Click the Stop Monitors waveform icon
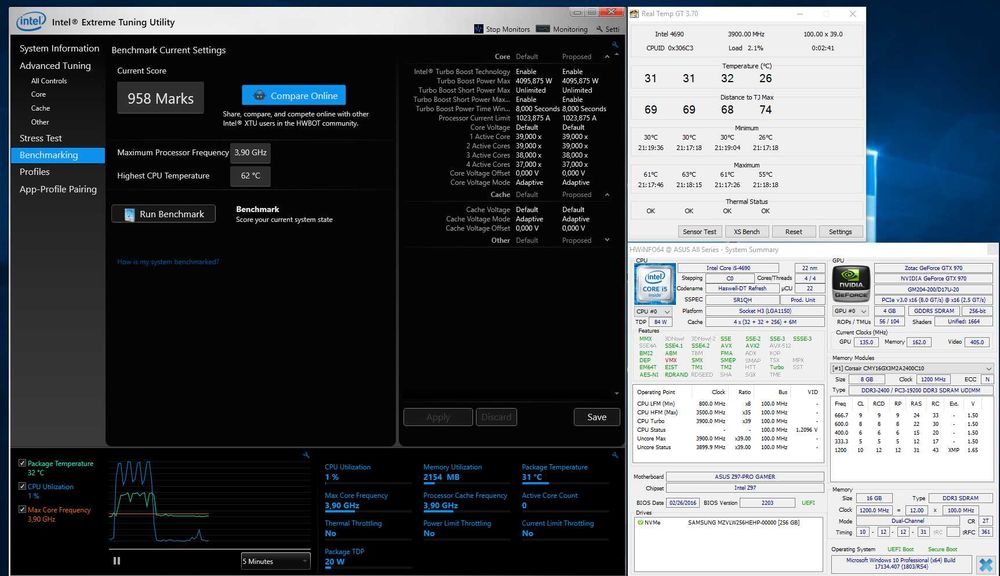Image resolution: width=1000 pixels, height=576 pixels. [x=478, y=29]
